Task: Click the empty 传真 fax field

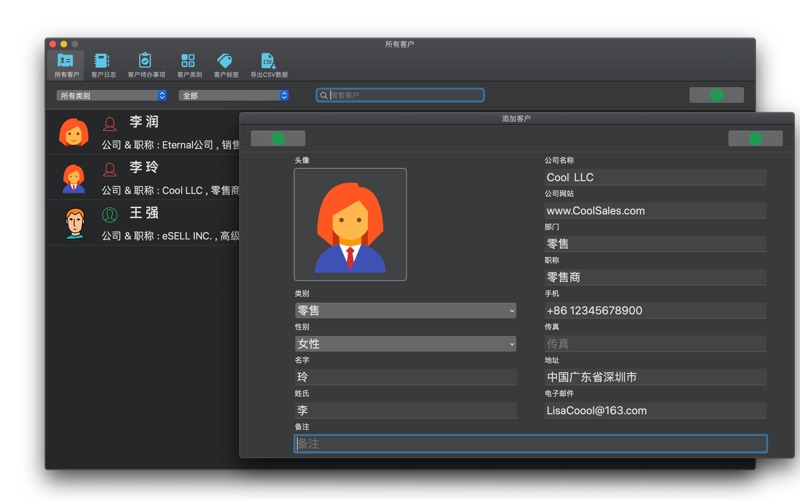Action: [655, 344]
